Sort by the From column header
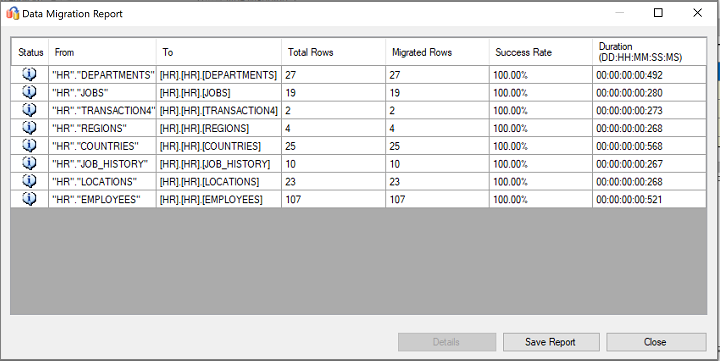 102,52
